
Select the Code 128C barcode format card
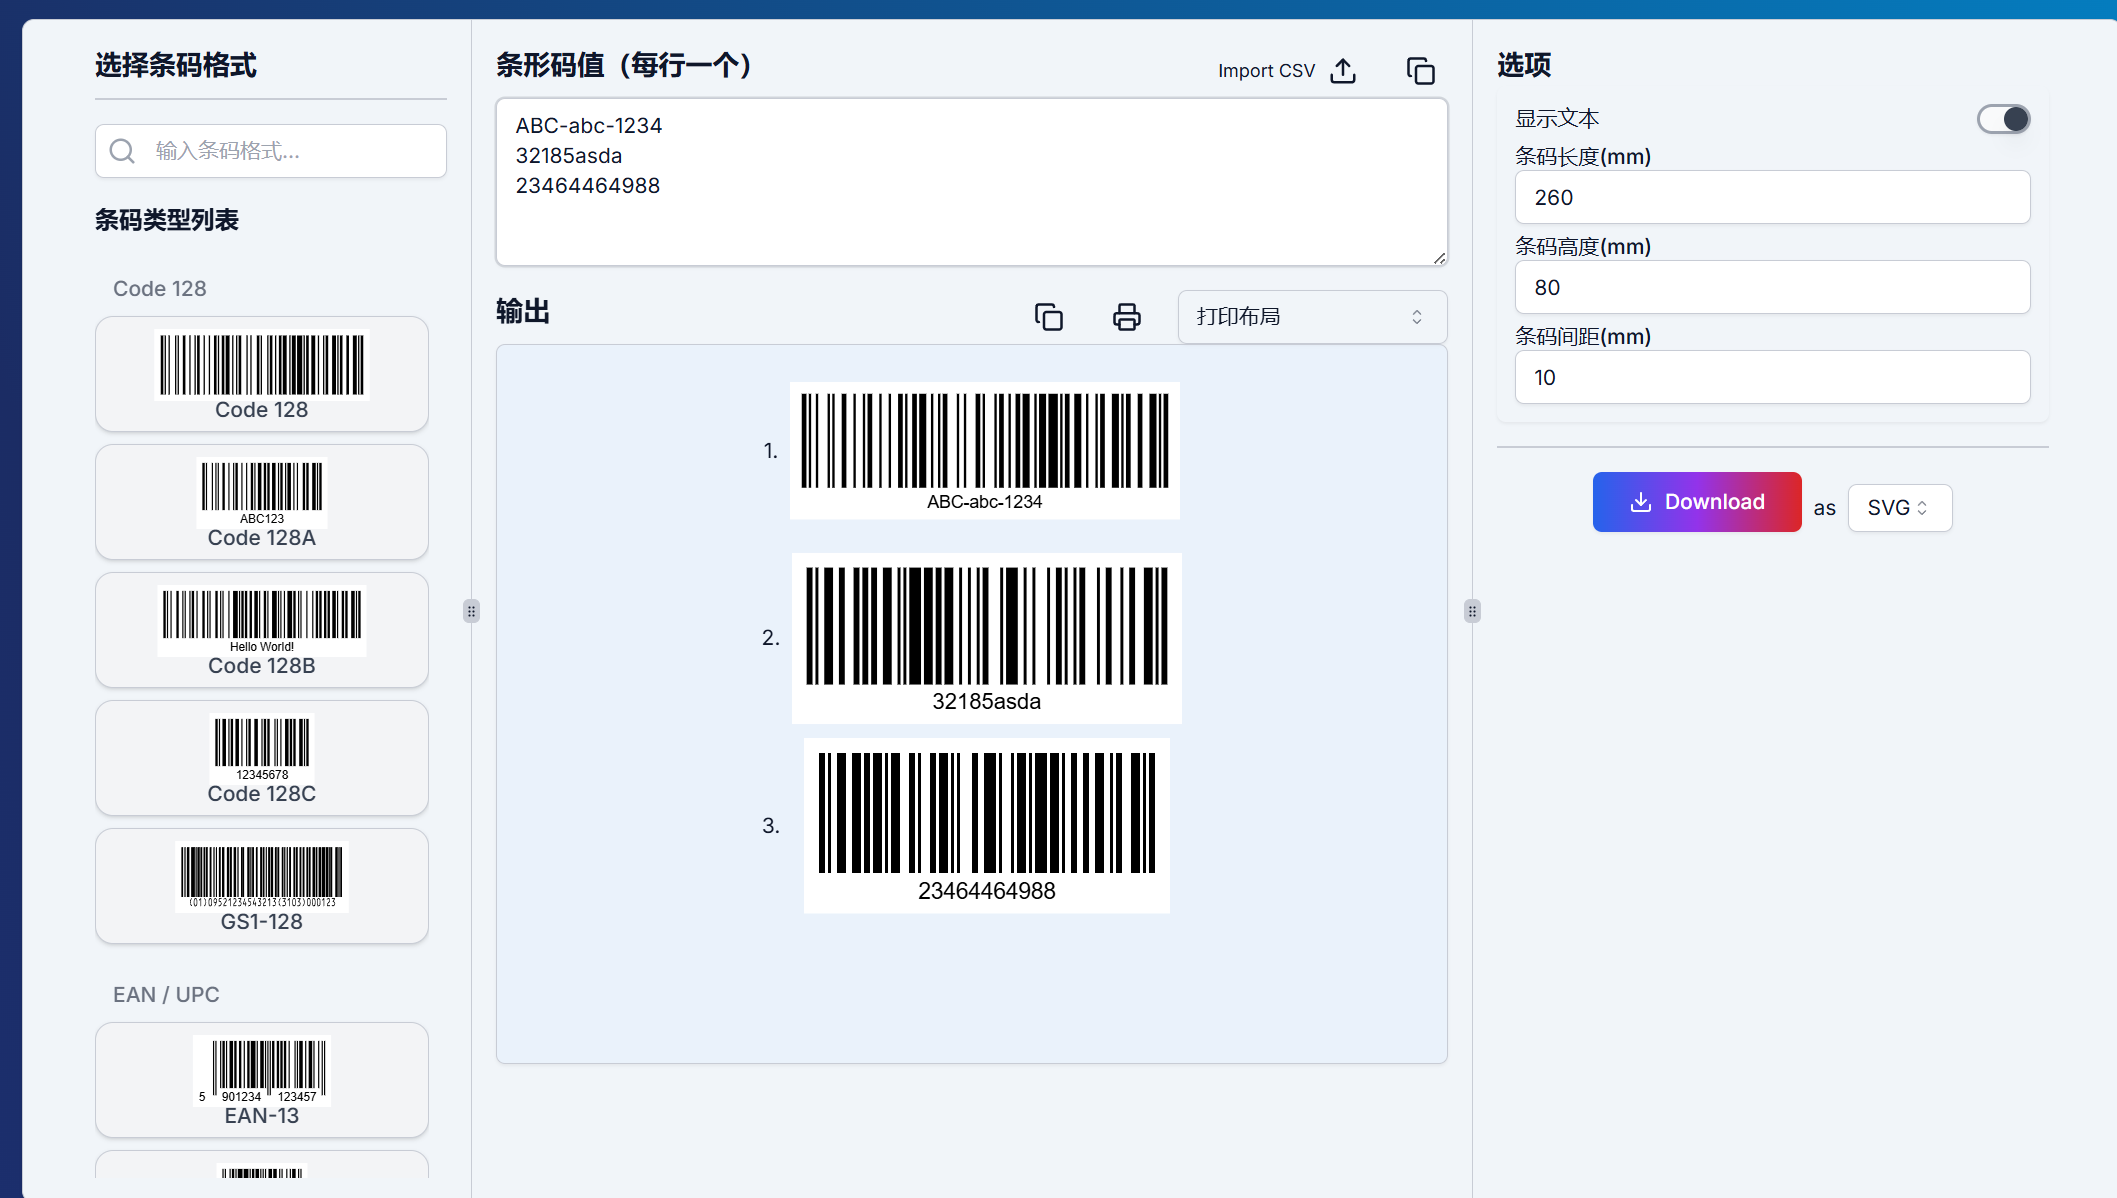click(x=262, y=758)
